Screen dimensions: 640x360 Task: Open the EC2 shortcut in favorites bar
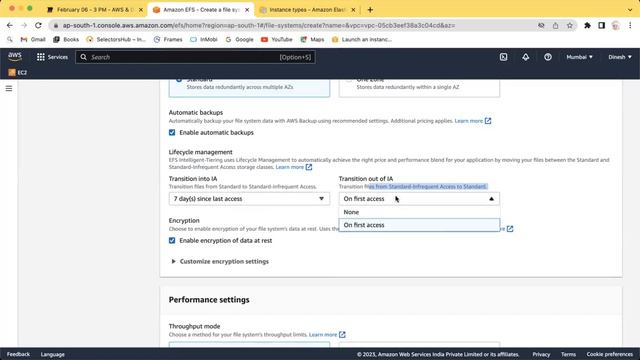[18, 72]
